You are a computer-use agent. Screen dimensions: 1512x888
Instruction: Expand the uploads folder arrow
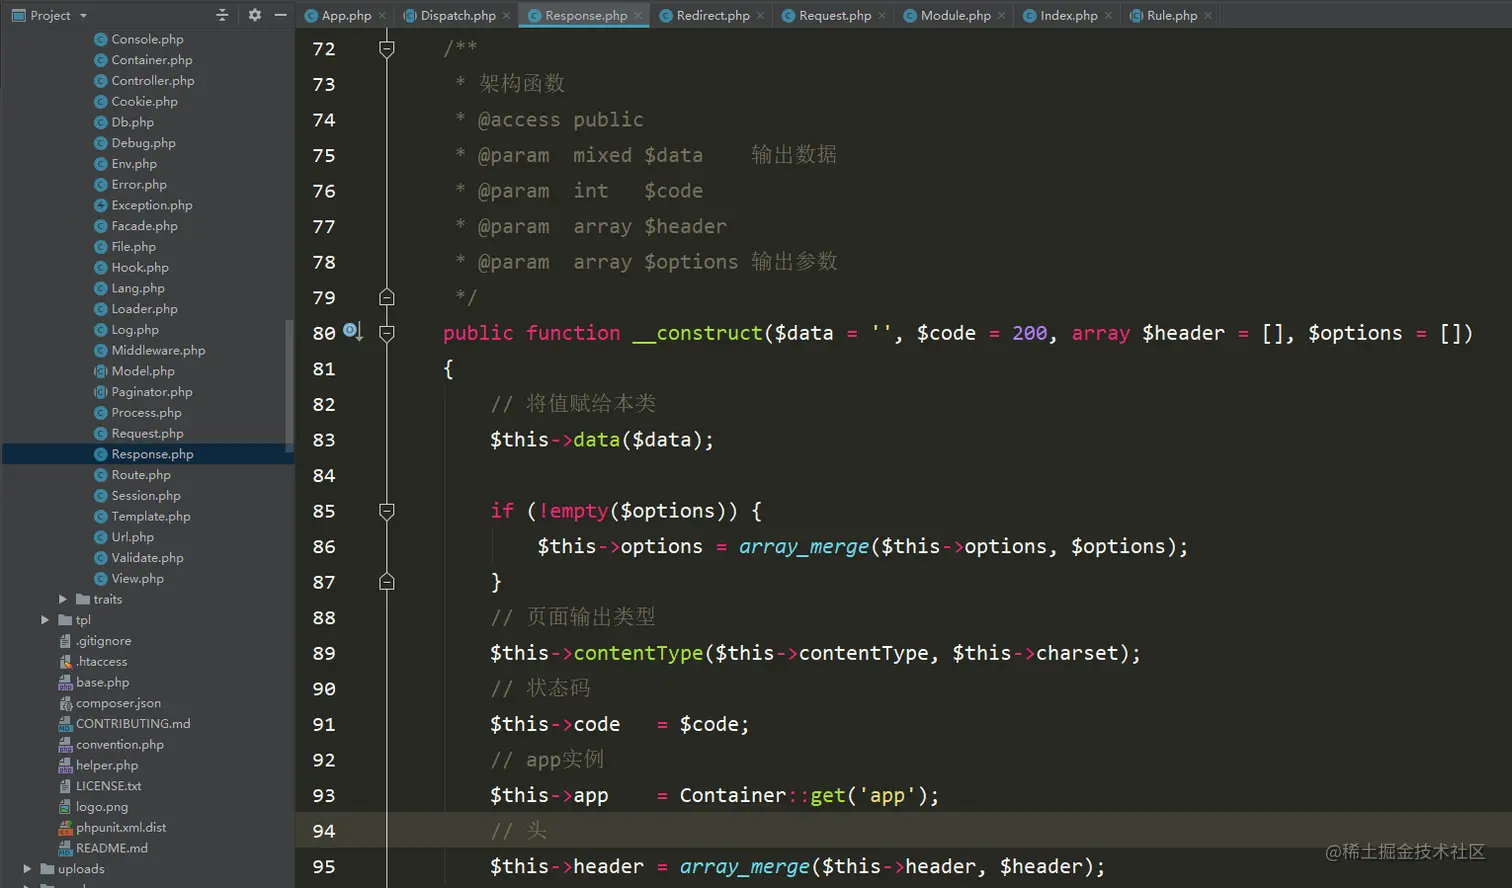(27, 869)
